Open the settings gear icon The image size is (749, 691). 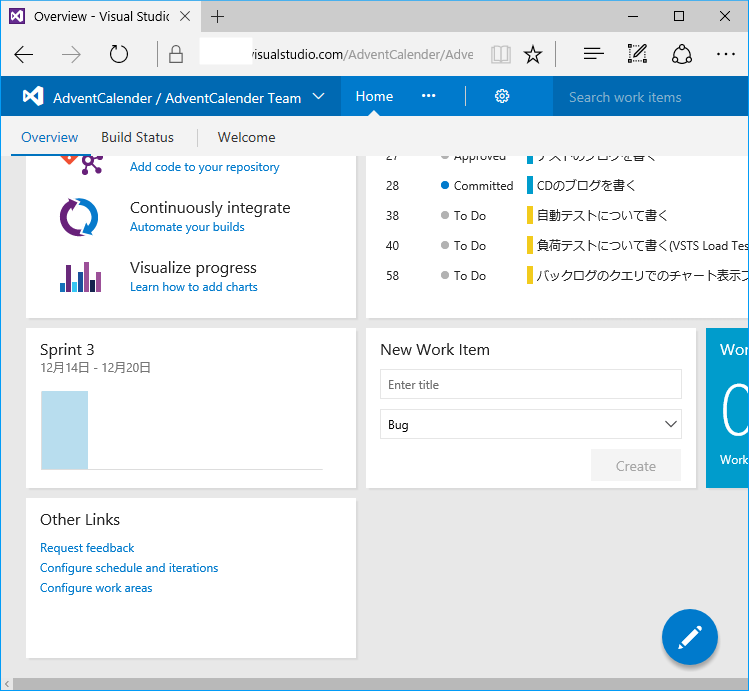(x=502, y=96)
